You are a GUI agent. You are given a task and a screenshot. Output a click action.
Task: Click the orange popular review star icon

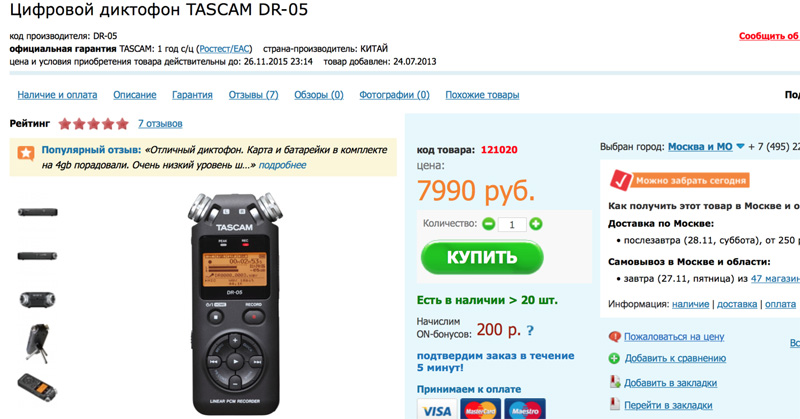coord(26,153)
